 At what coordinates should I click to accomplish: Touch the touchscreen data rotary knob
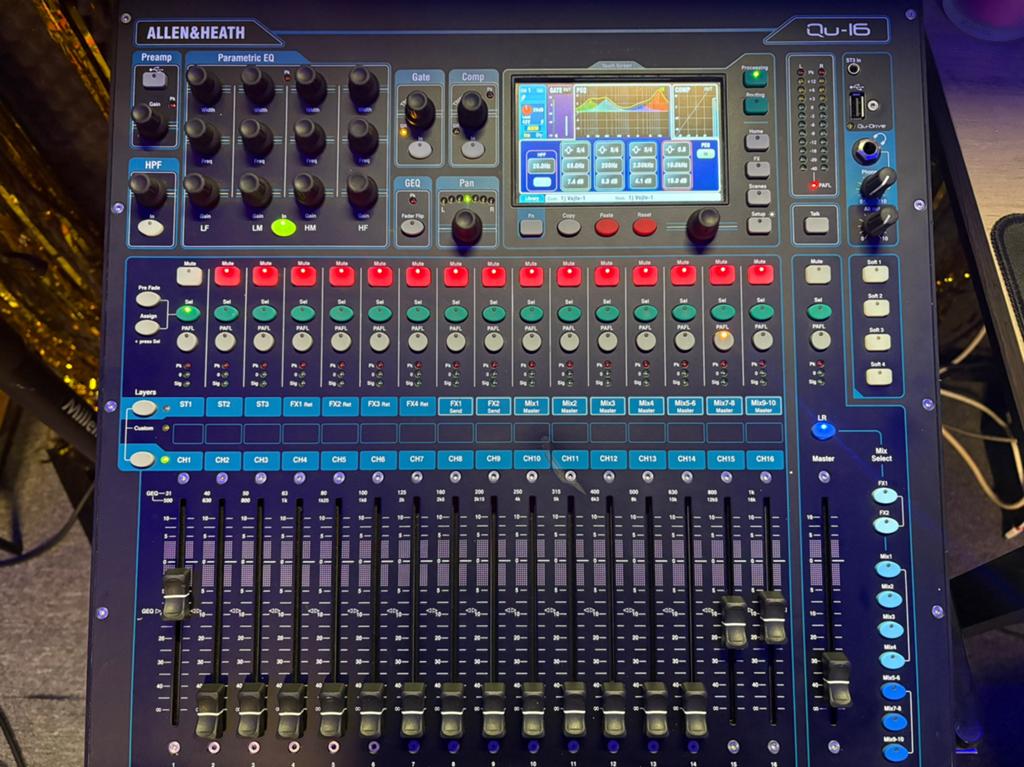tap(703, 225)
